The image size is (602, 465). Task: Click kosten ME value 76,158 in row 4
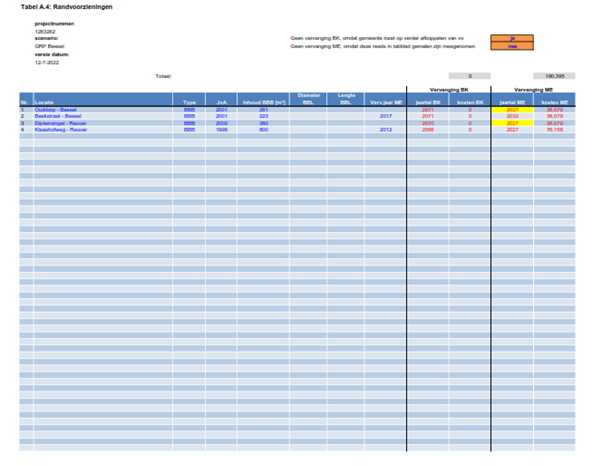[554, 130]
